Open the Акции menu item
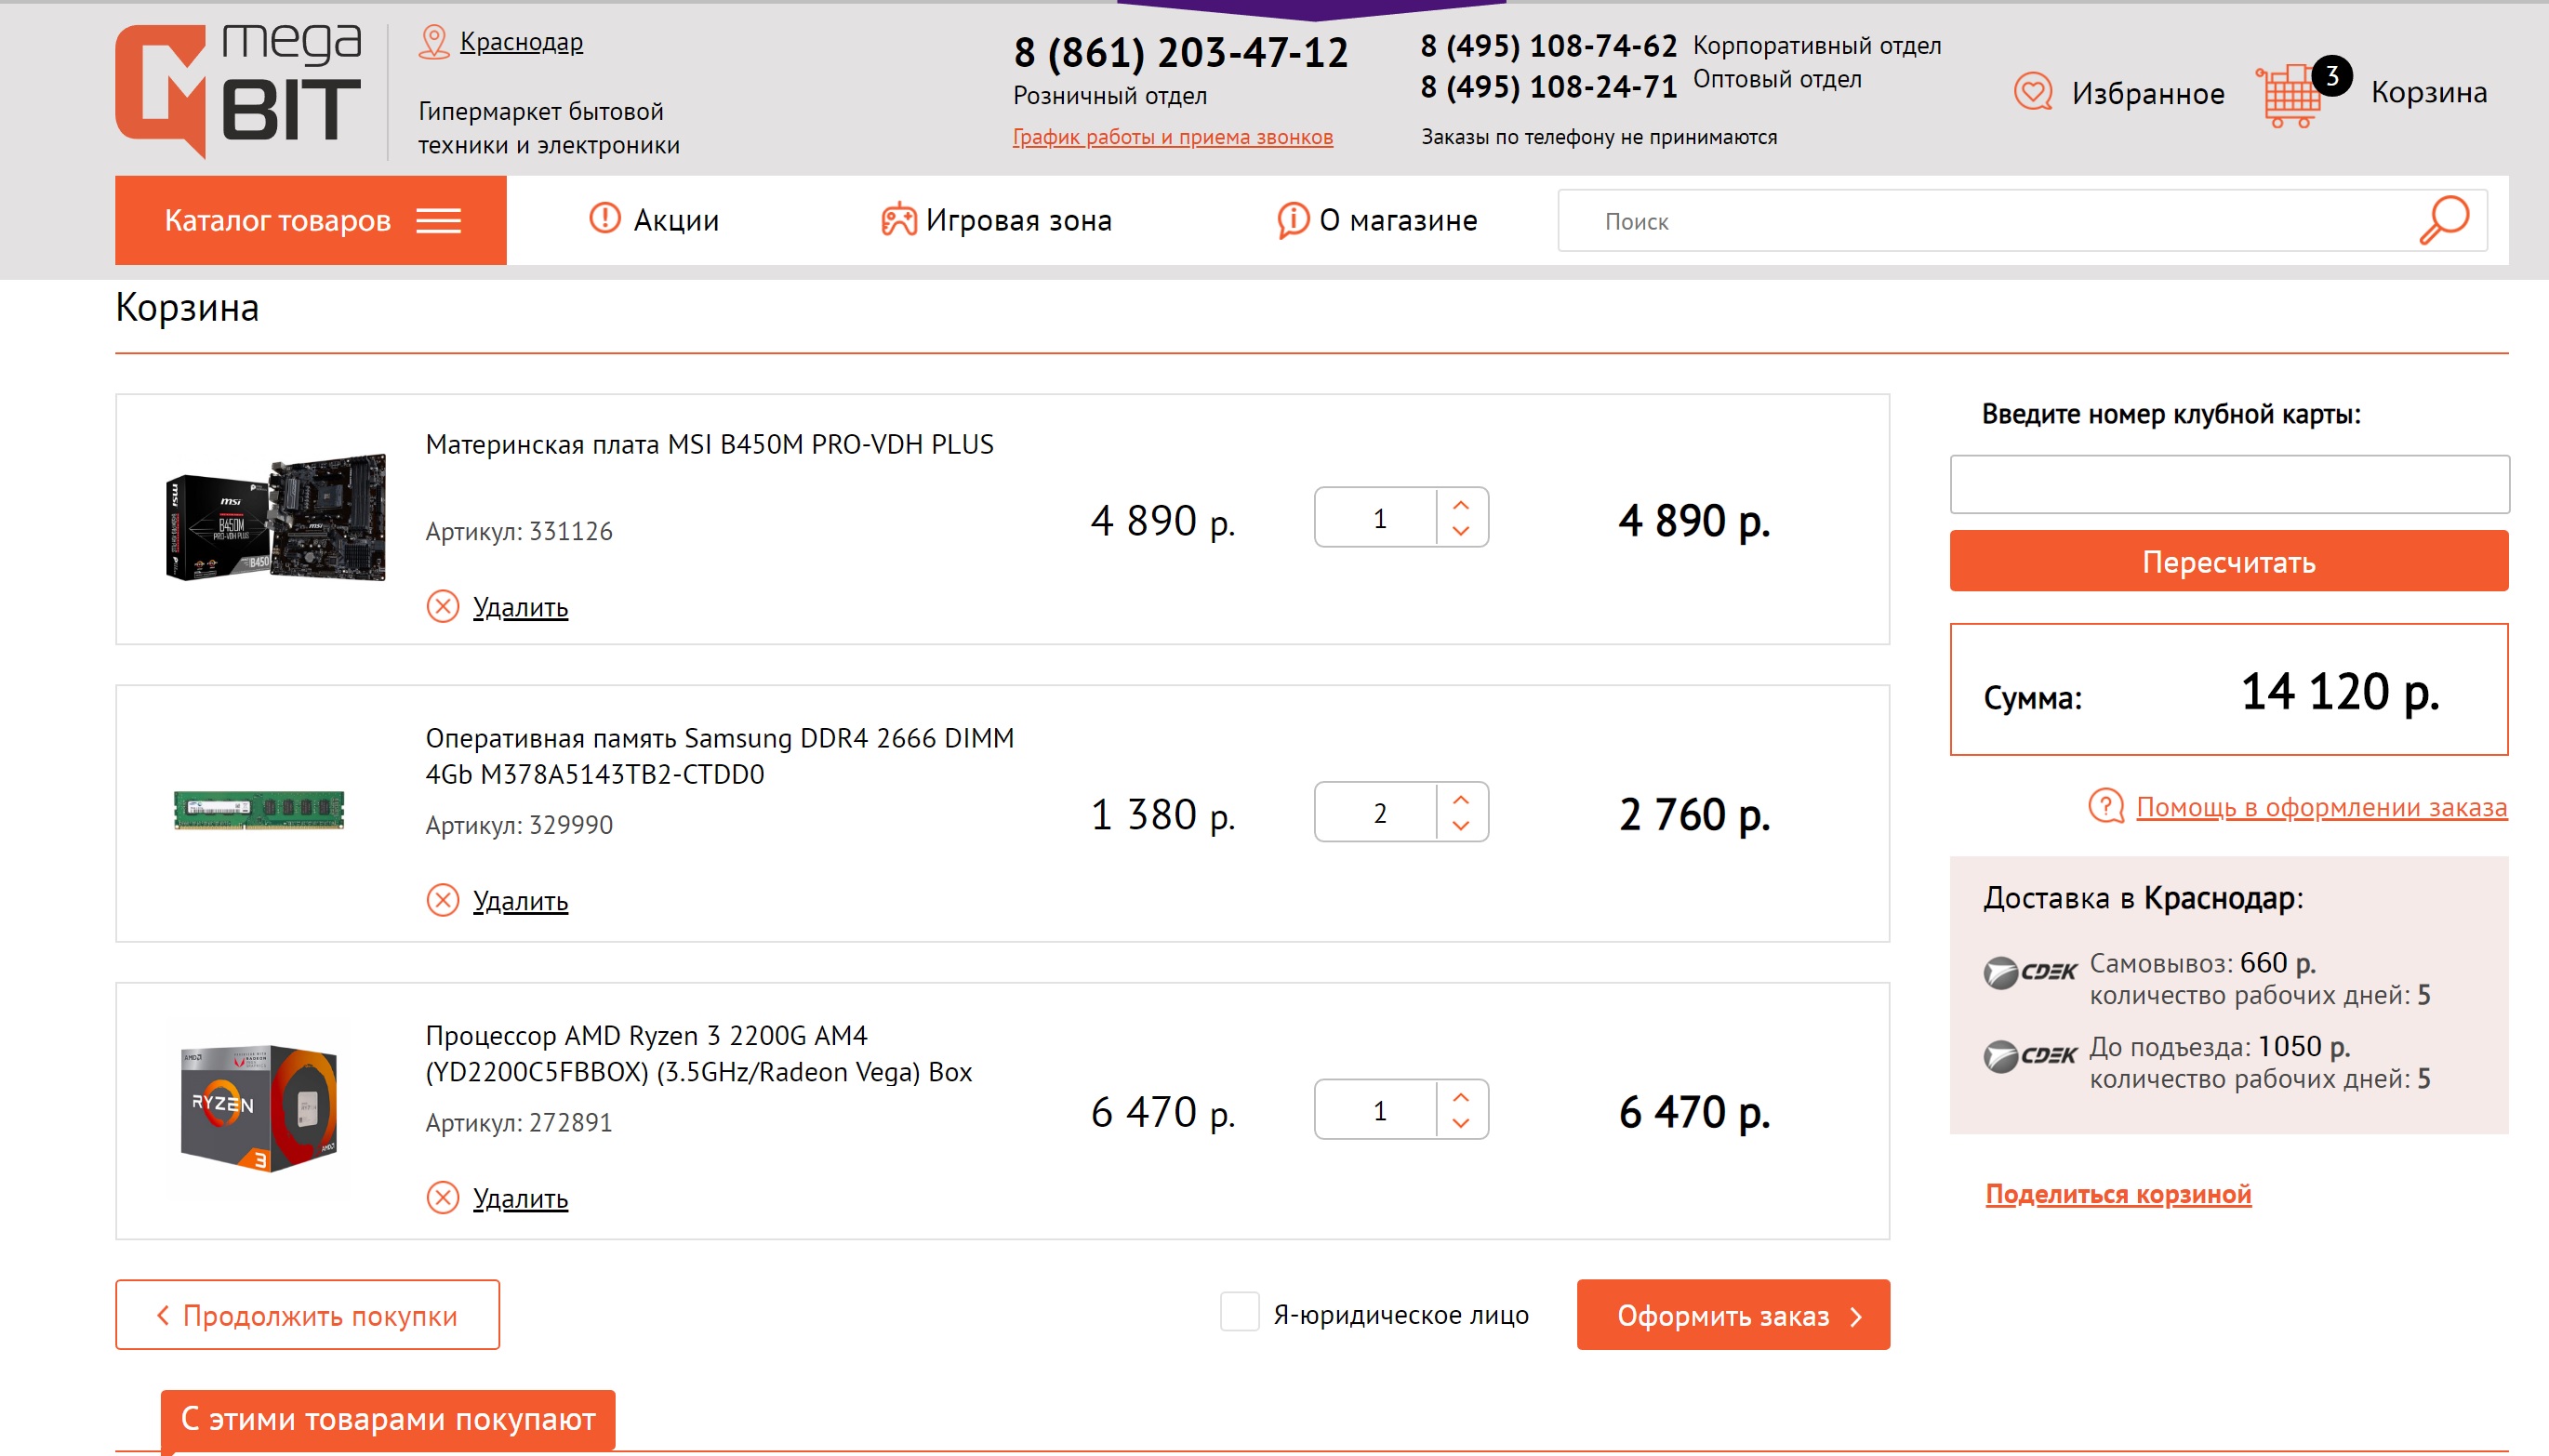Image resolution: width=2549 pixels, height=1456 pixels. click(x=654, y=220)
